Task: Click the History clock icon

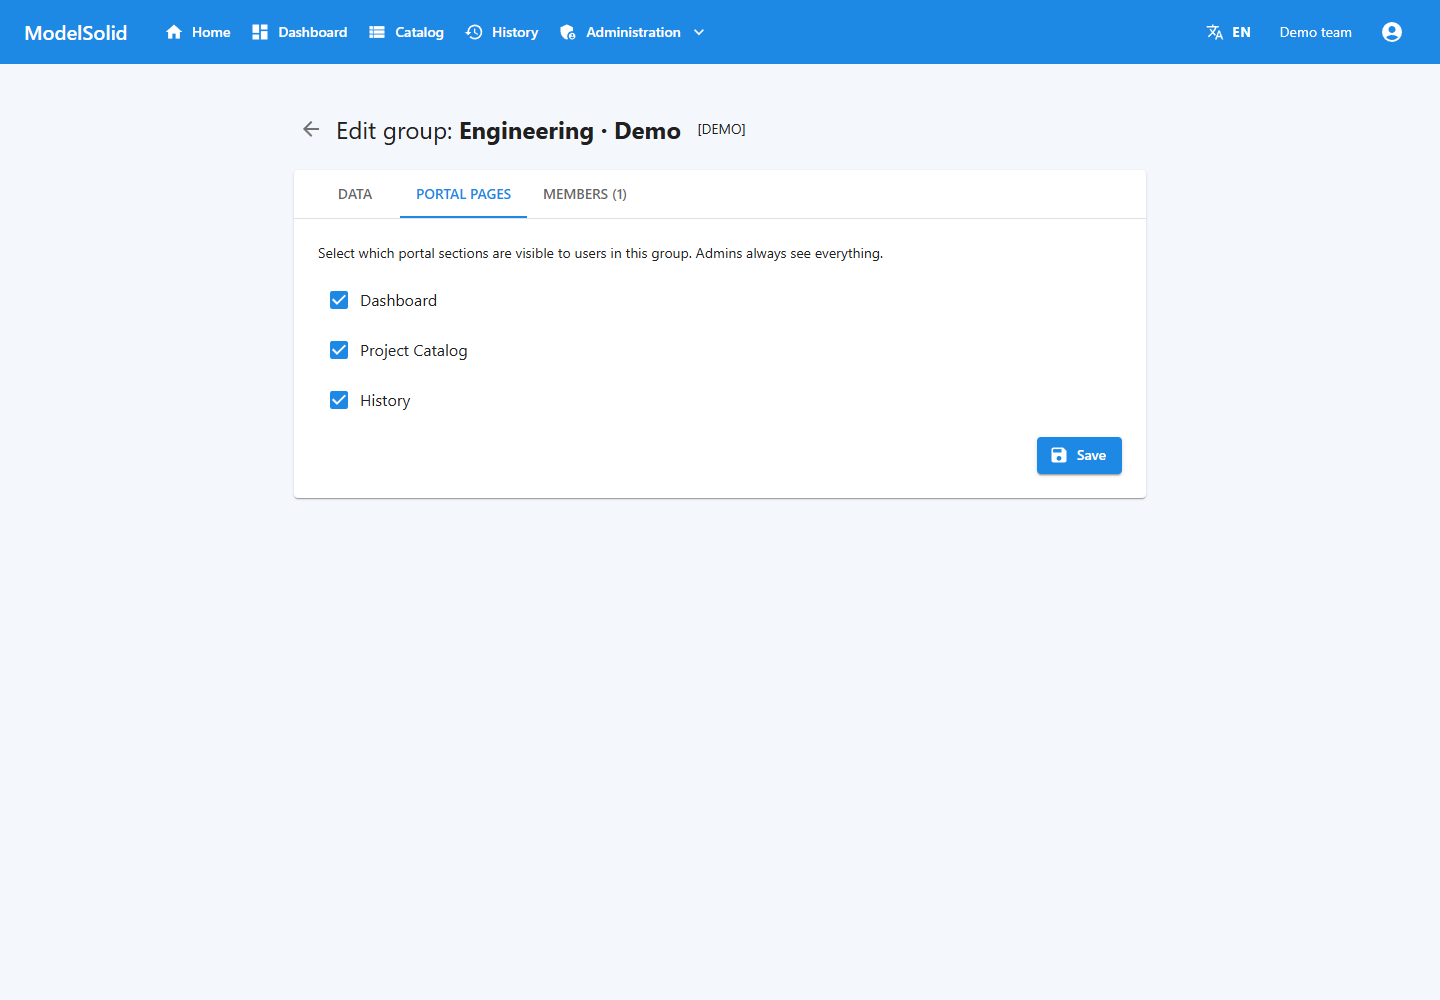Action: [x=474, y=32]
